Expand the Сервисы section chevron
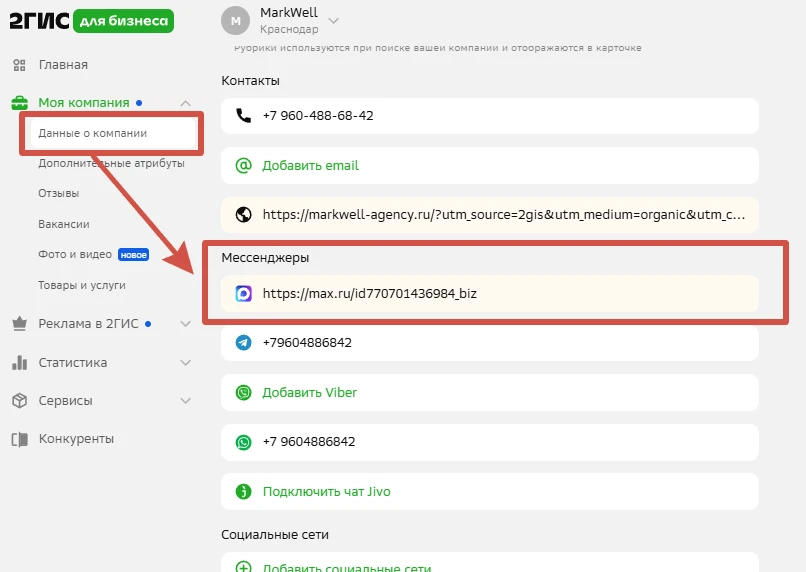This screenshot has width=806, height=572. pyautogui.click(x=186, y=401)
